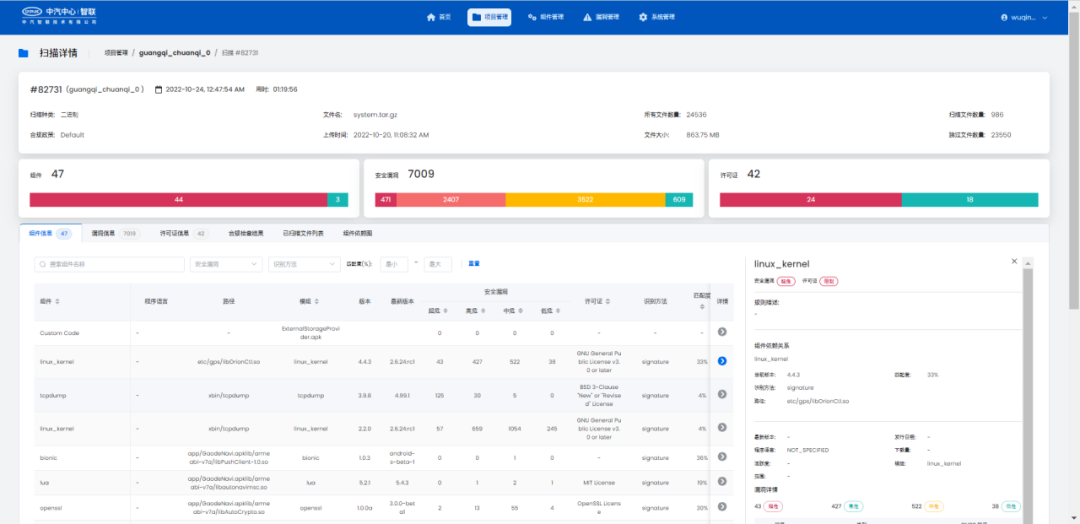
Task: Open the security vulnerability filter dropdown
Action: click(226, 264)
